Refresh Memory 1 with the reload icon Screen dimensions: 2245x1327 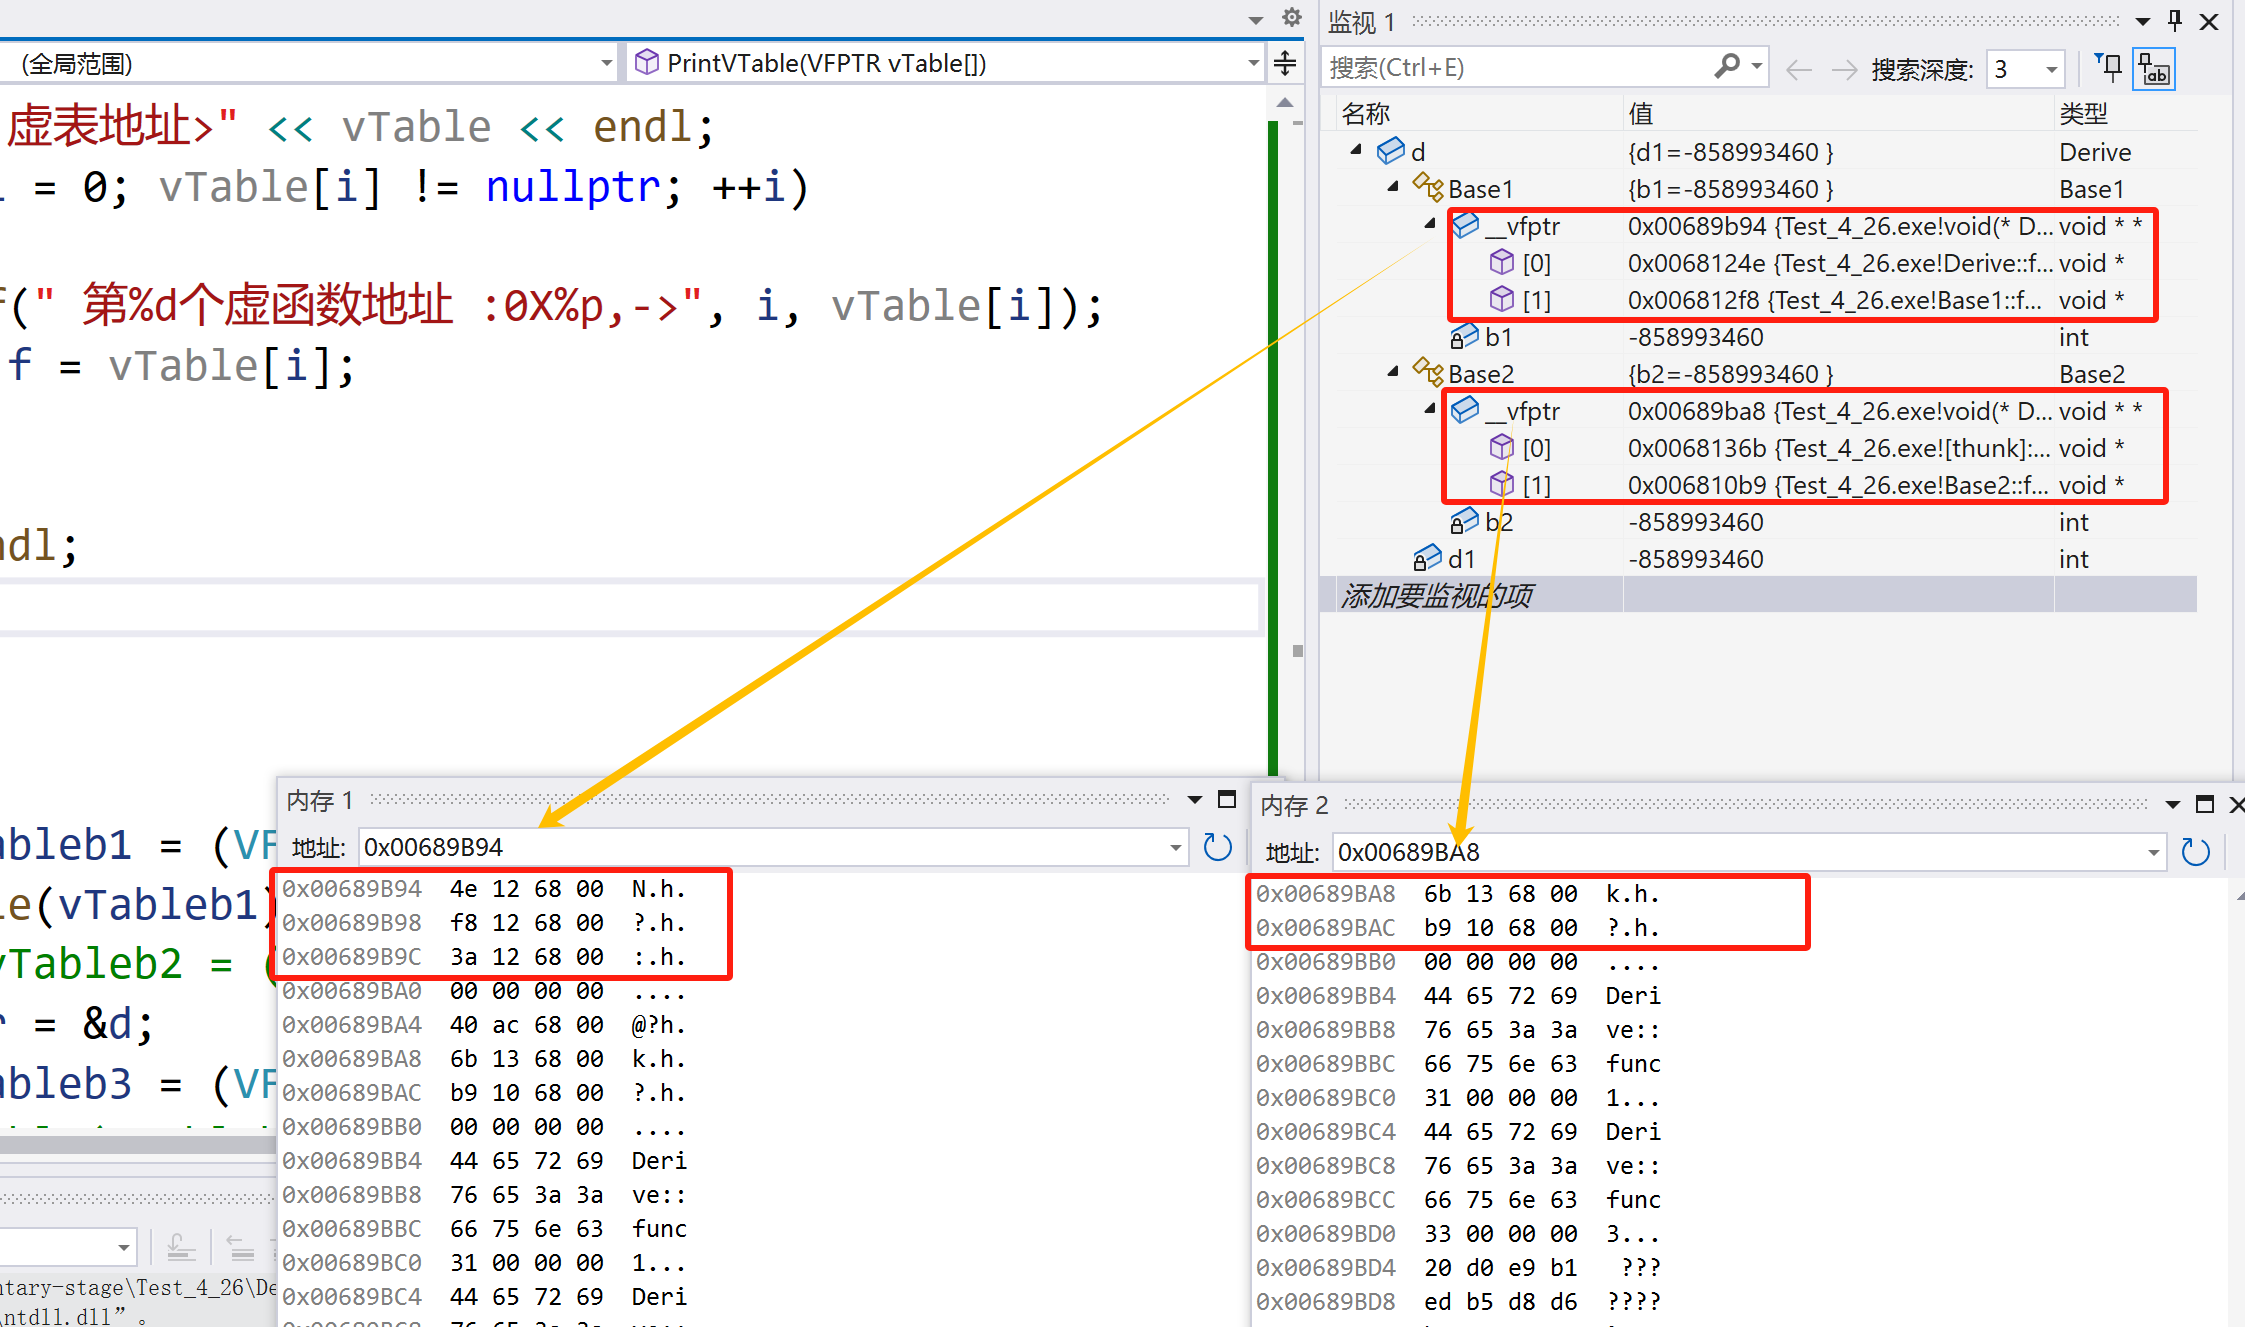coord(1217,847)
